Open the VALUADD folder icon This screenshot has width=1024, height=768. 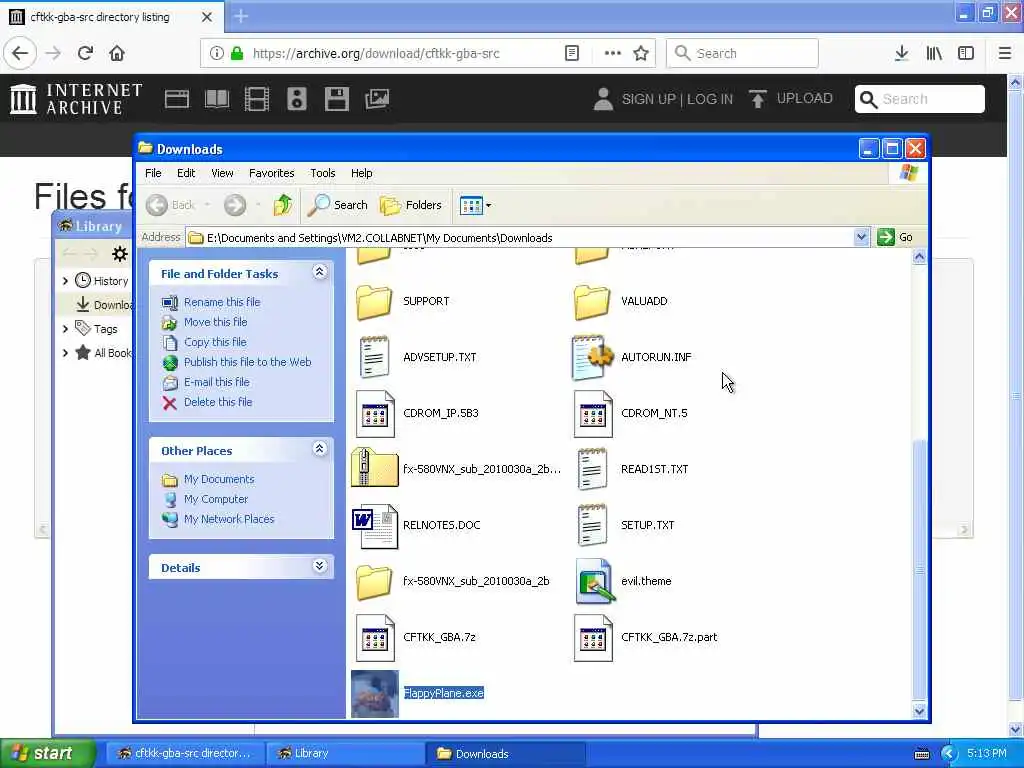click(x=592, y=302)
